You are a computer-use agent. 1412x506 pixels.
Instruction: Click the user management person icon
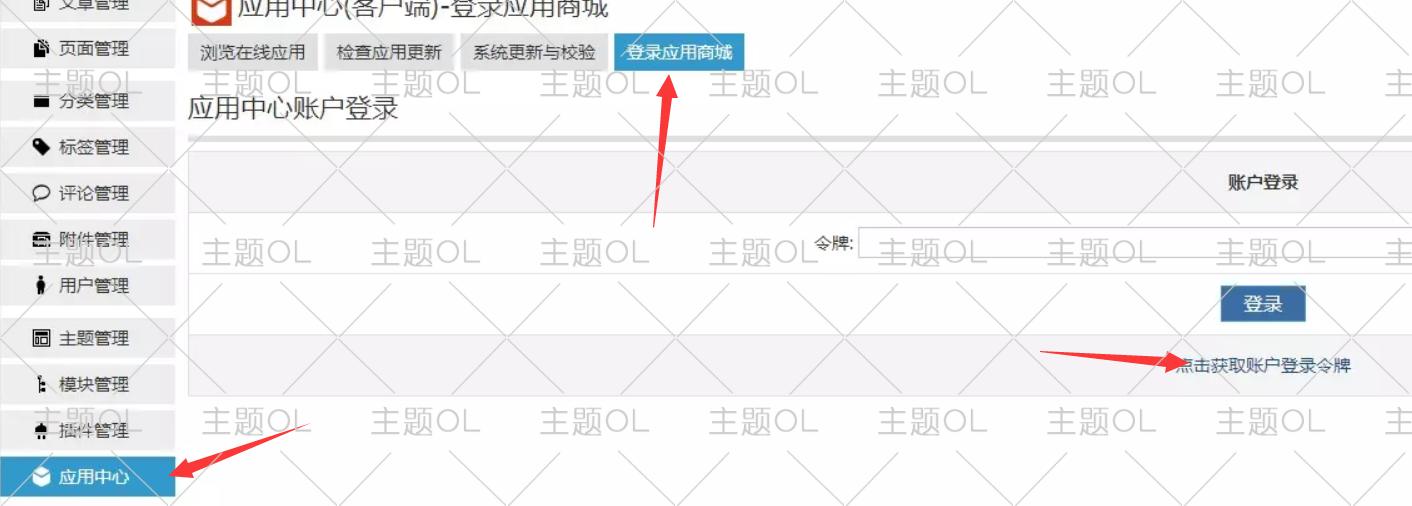tap(41, 285)
